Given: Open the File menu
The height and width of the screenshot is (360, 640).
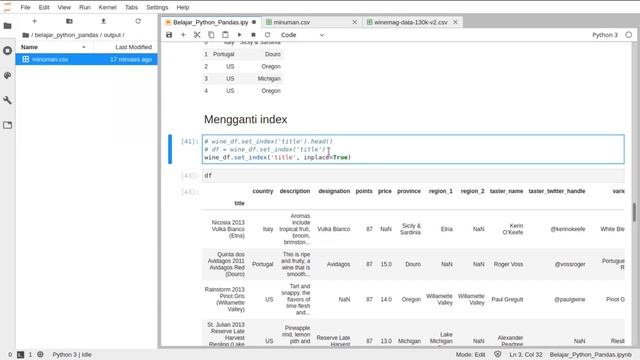Looking at the screenshot, I should click(x=25, y=7).
